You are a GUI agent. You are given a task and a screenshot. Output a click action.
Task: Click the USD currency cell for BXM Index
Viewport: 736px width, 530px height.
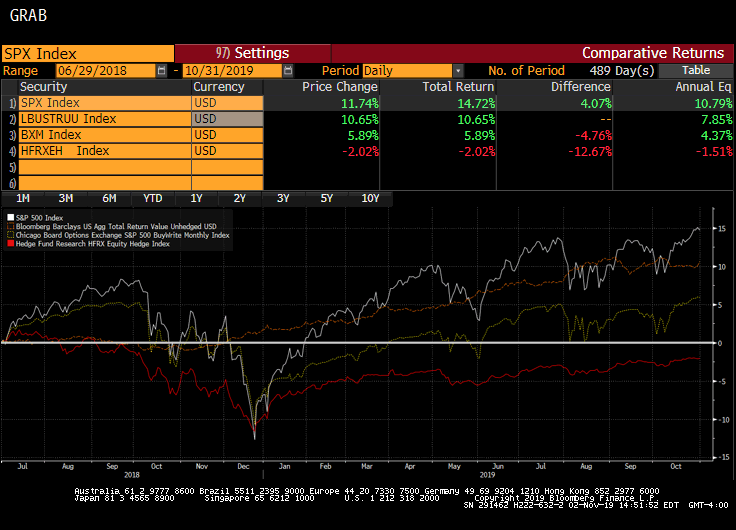[227, 135]
